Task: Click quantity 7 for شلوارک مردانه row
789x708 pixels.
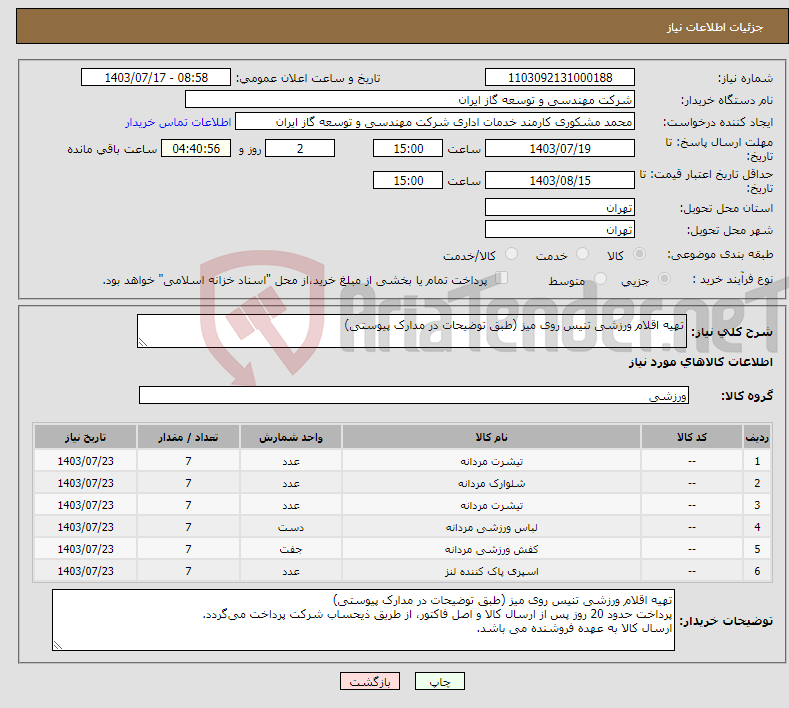Action: (188, 483)
